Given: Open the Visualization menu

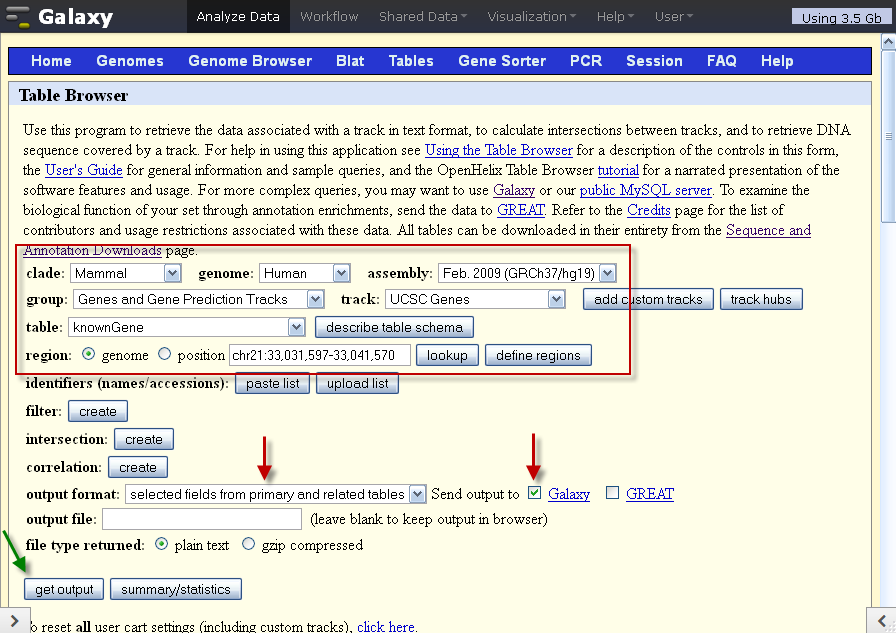Looking at the screenshot, I should tap(531, 17).
